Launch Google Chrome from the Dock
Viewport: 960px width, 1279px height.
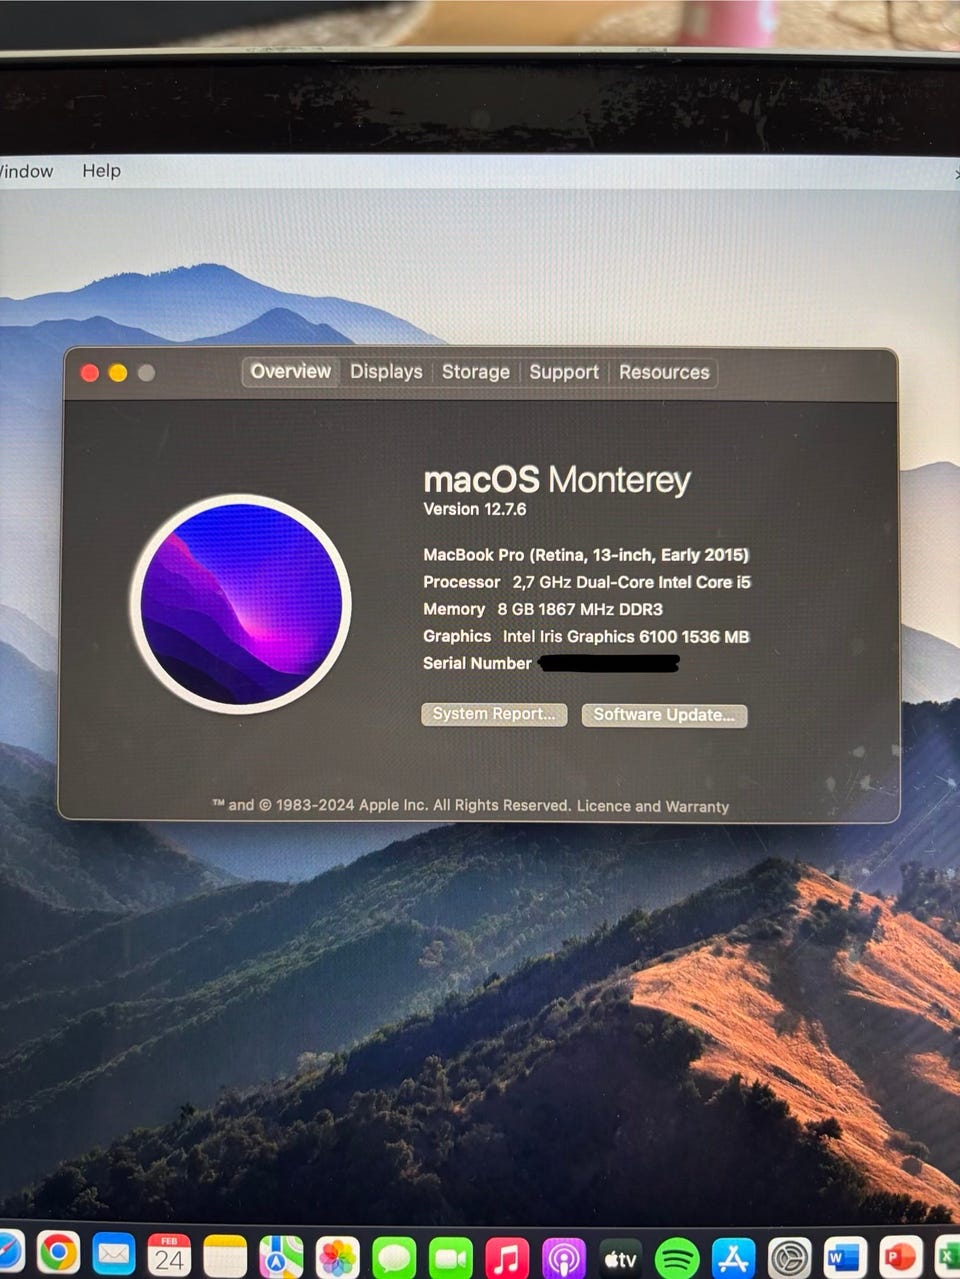(58, 1253)
